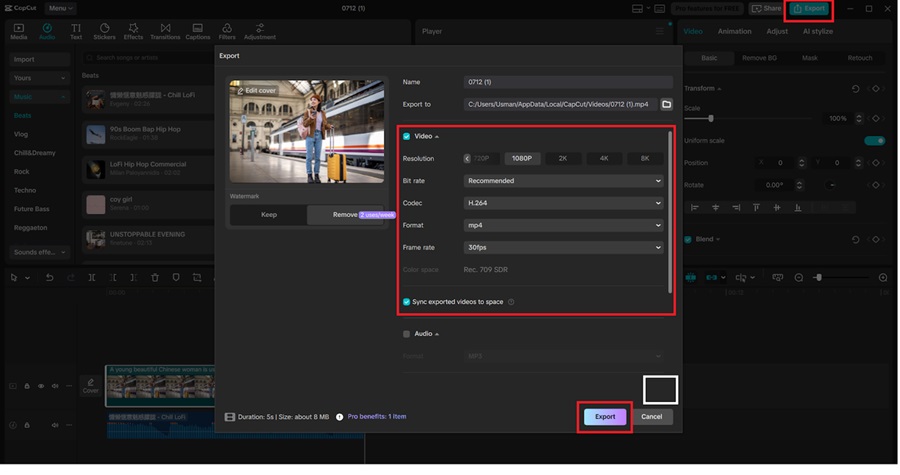Click the align left icon in Video panel
900x475 pixels.
(695, 208)
